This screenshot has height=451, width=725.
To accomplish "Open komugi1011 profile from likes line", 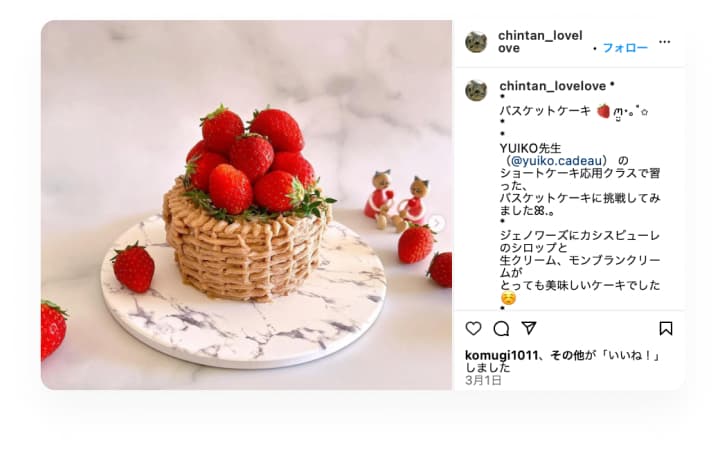I will click(501, 355).
